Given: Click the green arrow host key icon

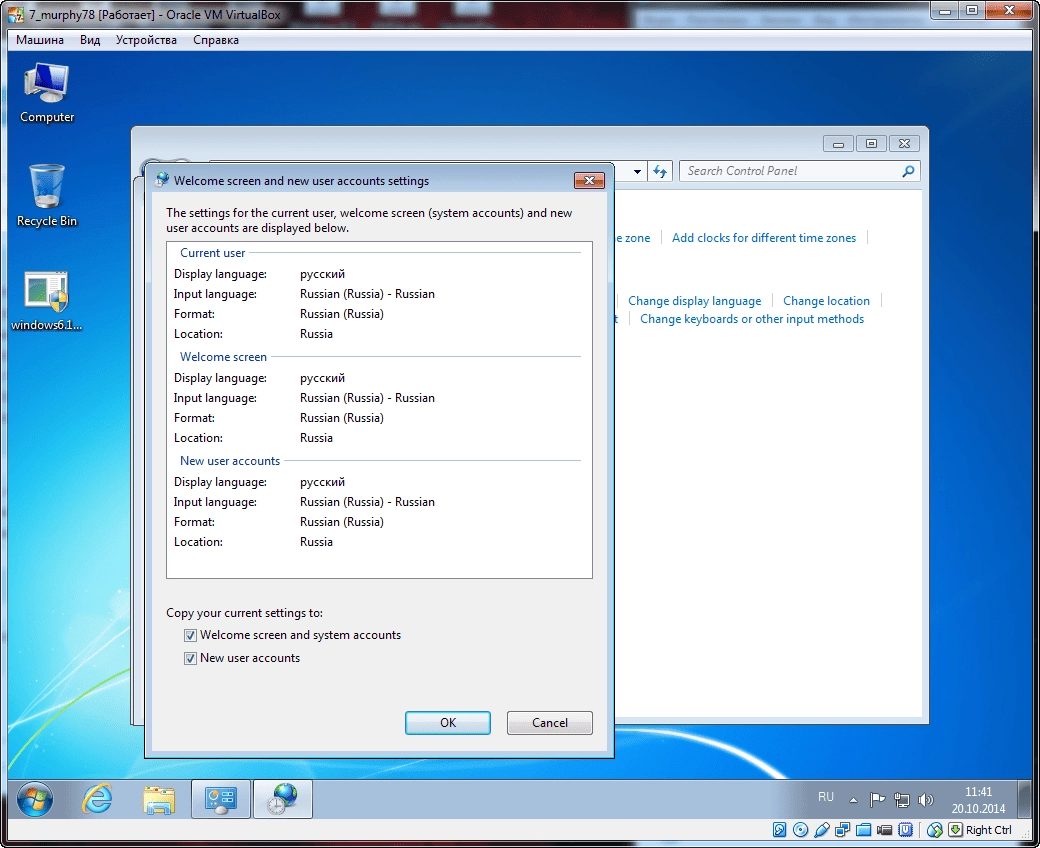Looking at the screenshot, I should 955,829.
